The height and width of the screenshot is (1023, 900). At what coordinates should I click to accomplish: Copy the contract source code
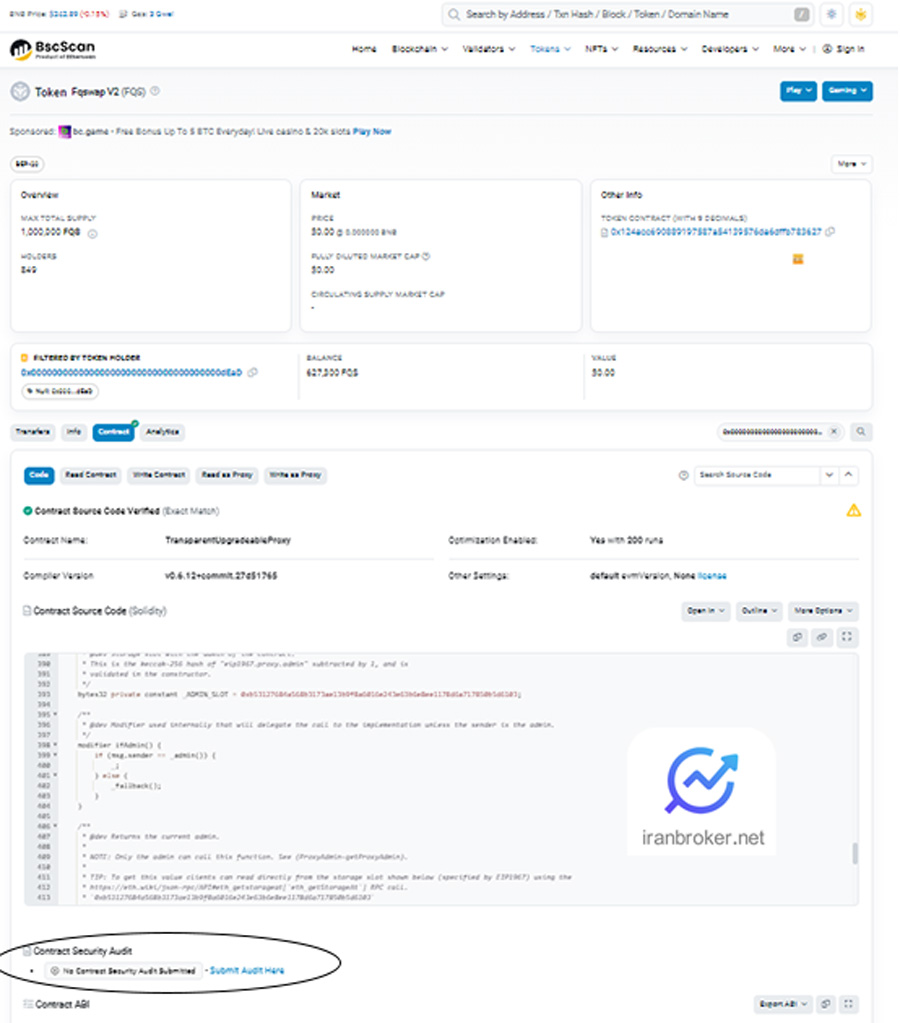(798, 637)
